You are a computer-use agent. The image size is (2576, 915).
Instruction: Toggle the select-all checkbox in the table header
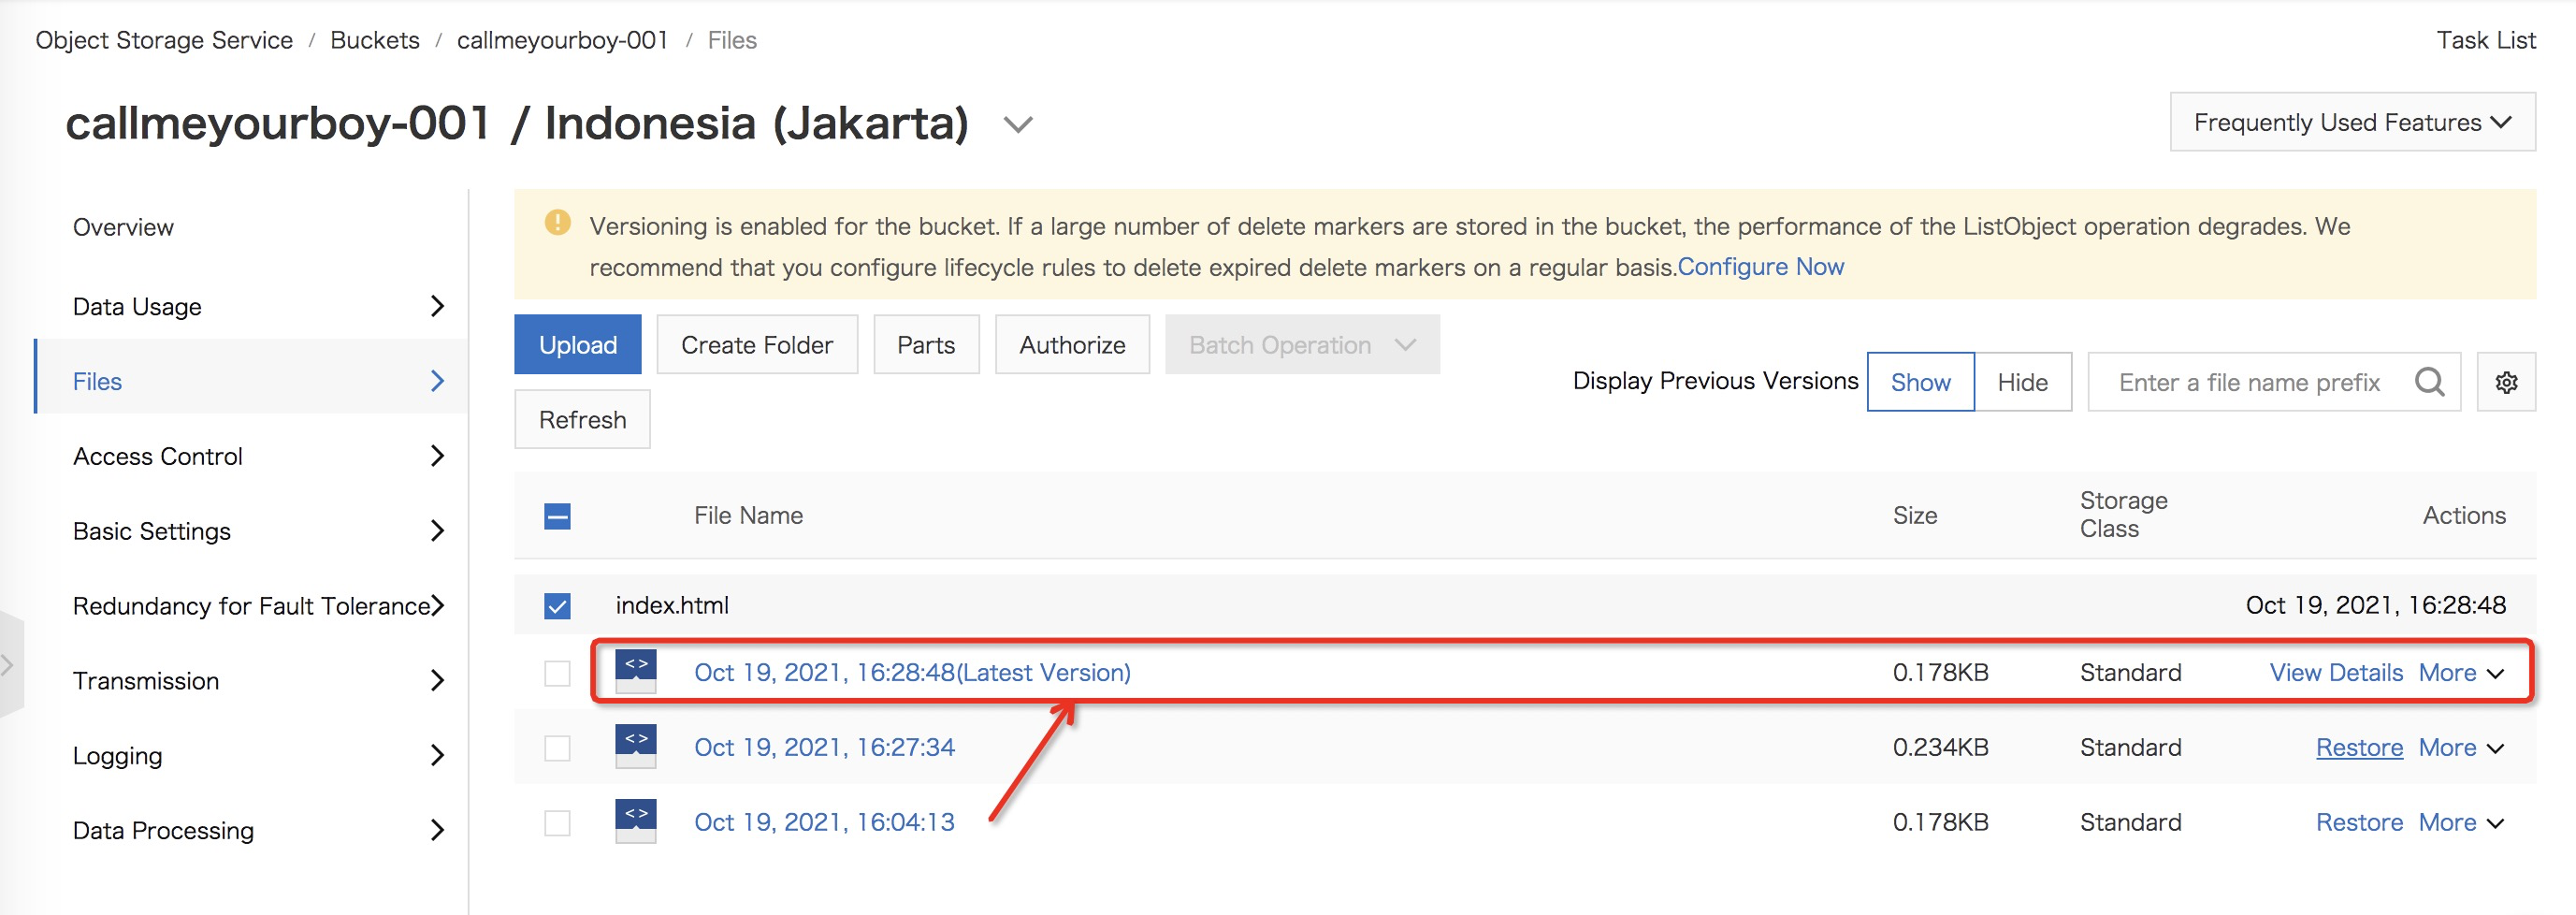pos(557,516)
